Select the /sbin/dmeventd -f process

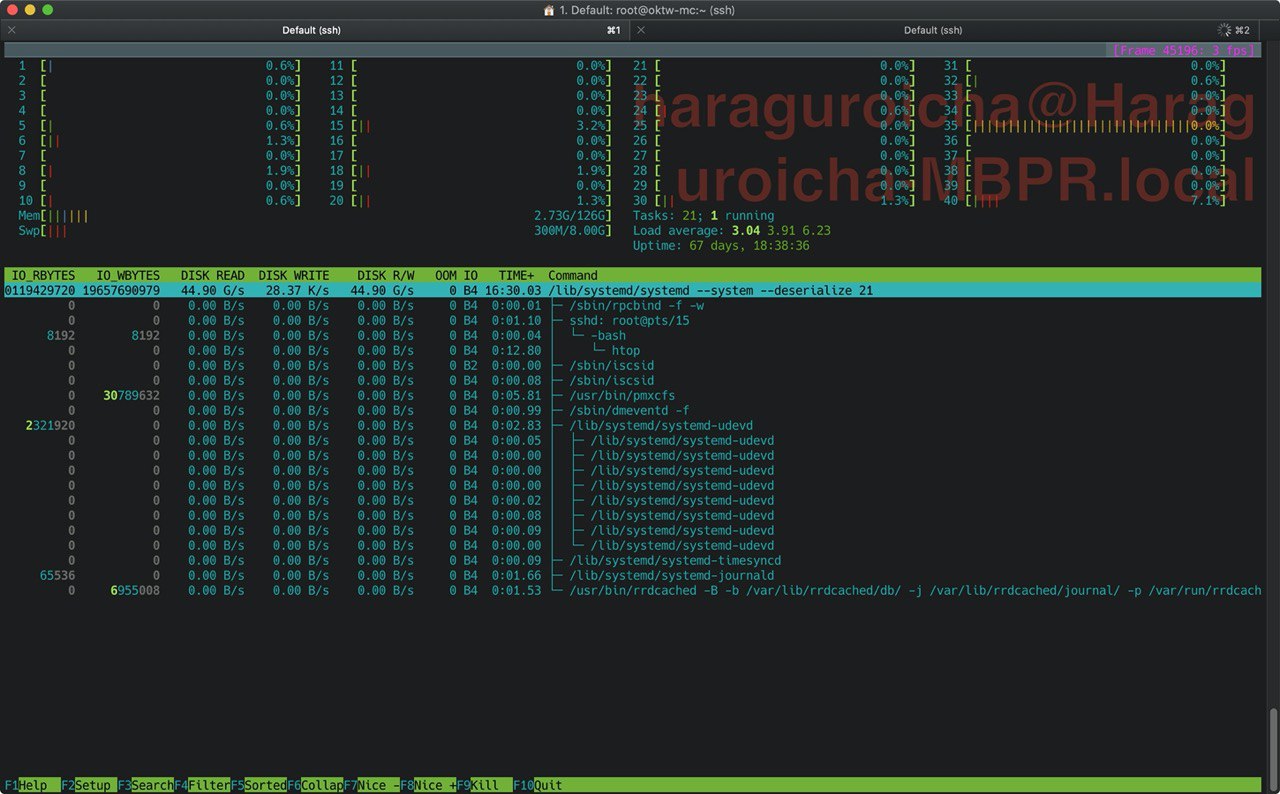[632, 410]
